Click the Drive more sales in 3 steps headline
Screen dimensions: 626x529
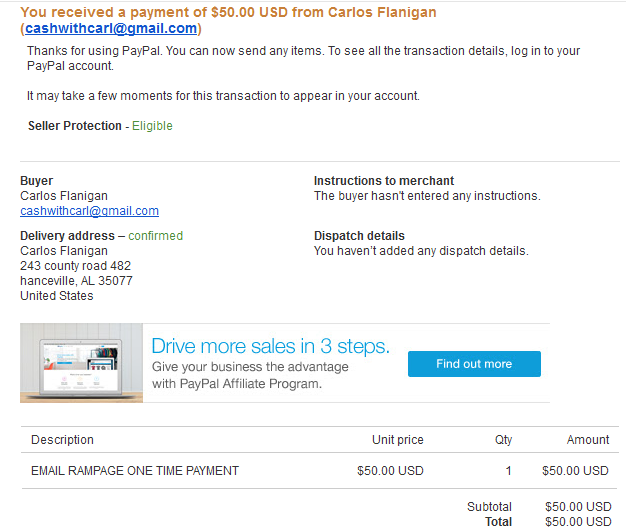pos(270,346)
